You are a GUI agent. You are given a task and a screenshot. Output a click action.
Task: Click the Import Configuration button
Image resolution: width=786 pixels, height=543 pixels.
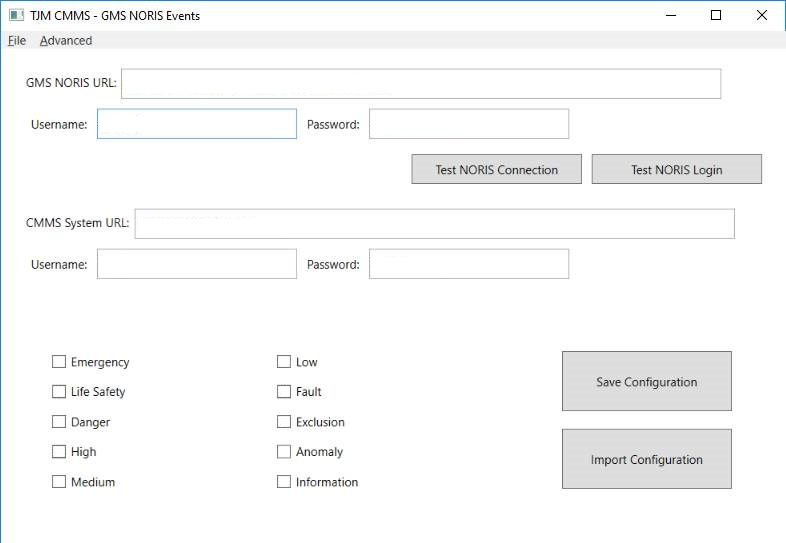[646, 459]
